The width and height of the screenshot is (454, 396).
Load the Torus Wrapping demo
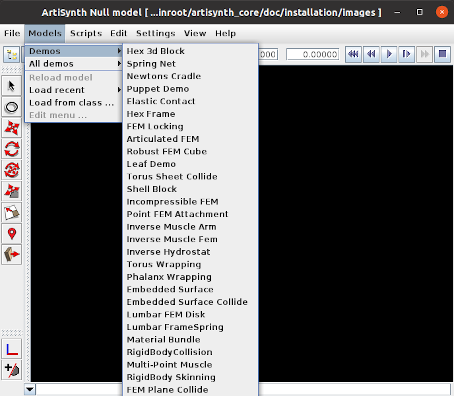pos(191,264)
